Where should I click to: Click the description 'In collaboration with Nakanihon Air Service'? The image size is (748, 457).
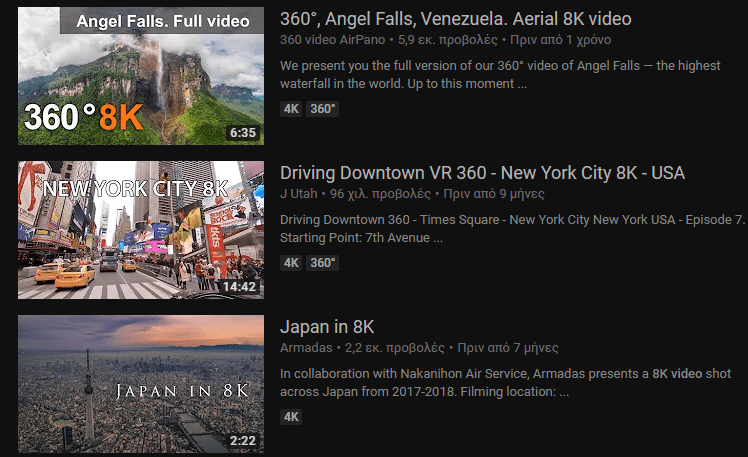point(505,383)
